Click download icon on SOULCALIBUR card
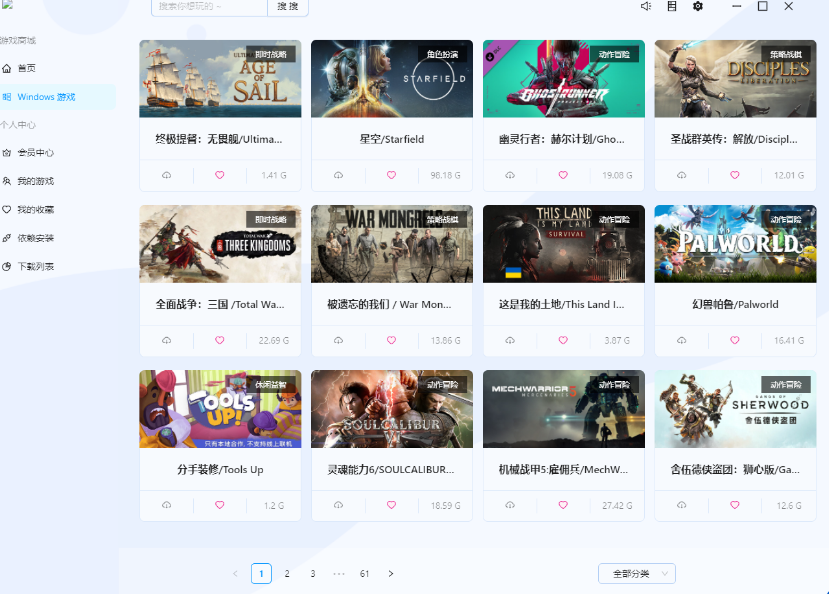This screenshot has height=594, width=829. pos(338,505)
